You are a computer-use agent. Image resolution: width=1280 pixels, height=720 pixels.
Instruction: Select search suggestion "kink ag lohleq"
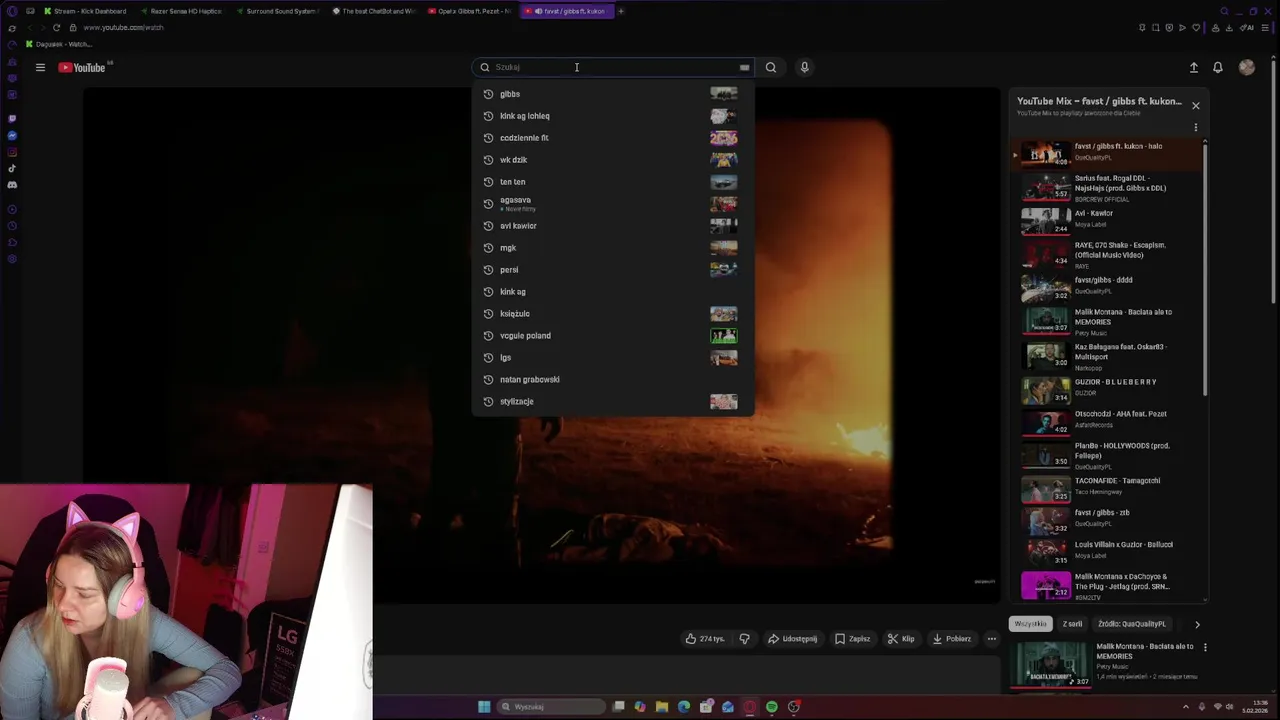pyautogui.click(x=613, y=116)
